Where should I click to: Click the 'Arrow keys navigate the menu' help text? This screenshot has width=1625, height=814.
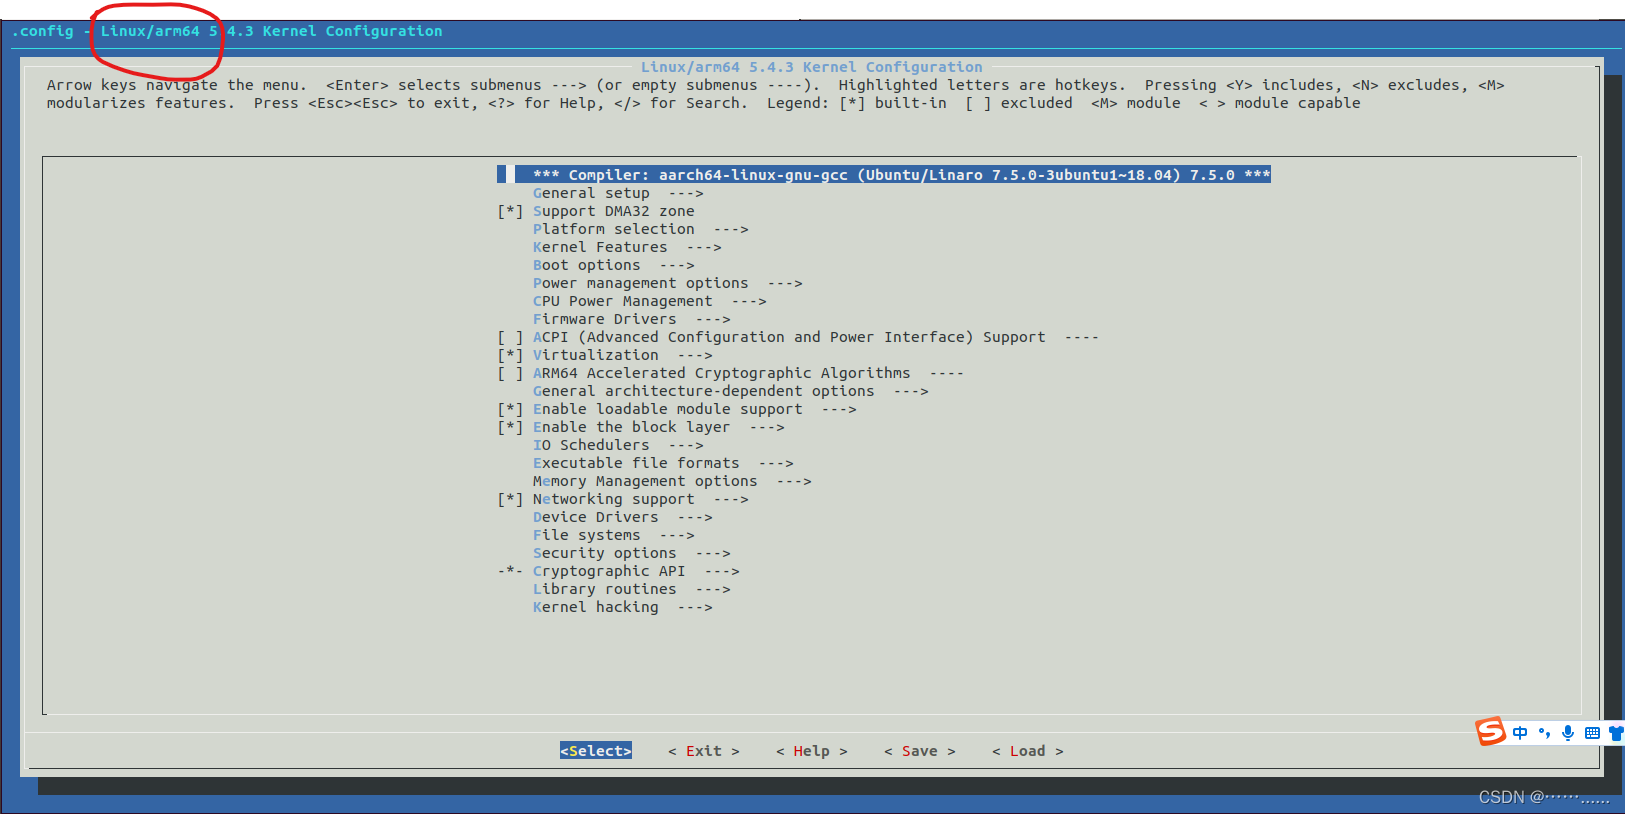tap(176, 85)
